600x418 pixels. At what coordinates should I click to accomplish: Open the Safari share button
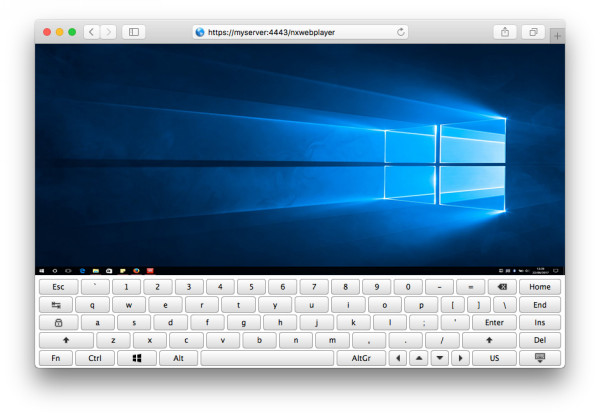click(x=505, y=32)
